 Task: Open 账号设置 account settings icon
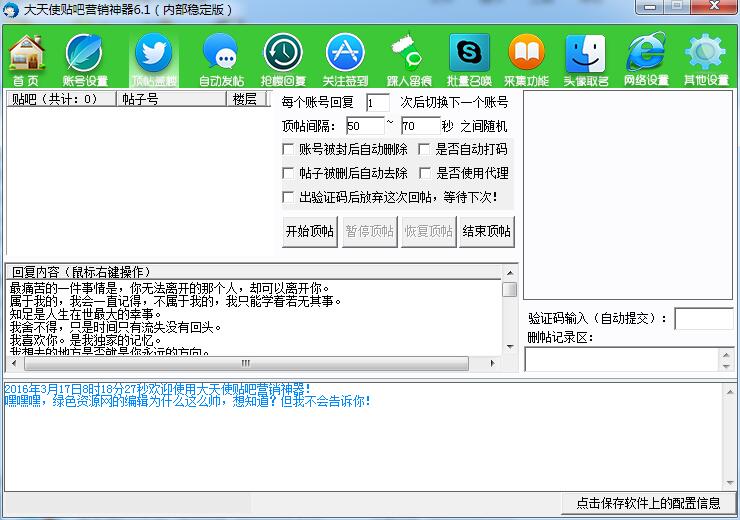(x=85, y=59)
